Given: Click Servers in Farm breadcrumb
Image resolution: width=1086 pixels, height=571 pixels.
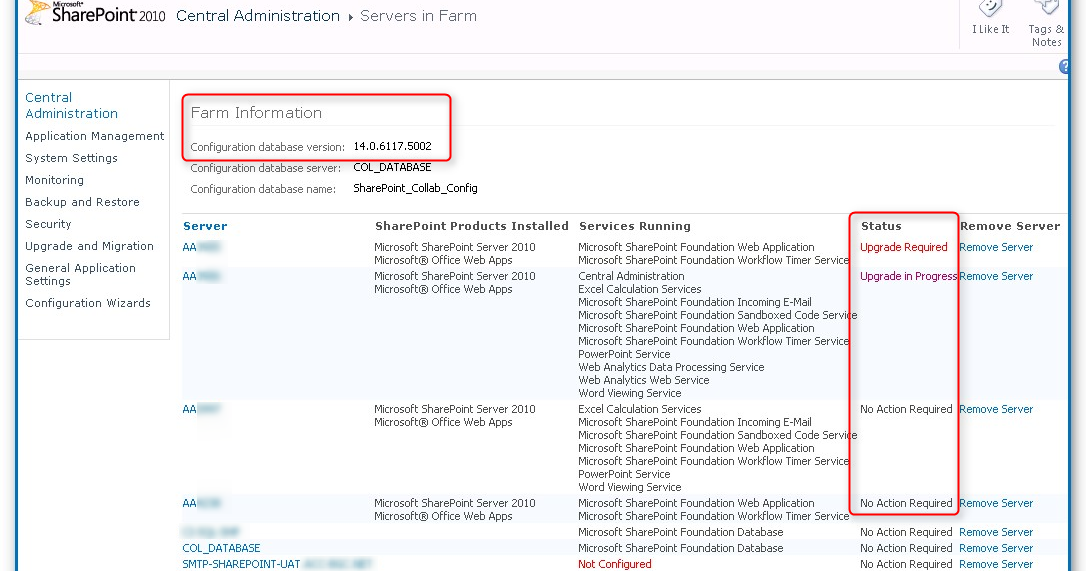Looking at the screenshot, I should (x=418, y=16).
